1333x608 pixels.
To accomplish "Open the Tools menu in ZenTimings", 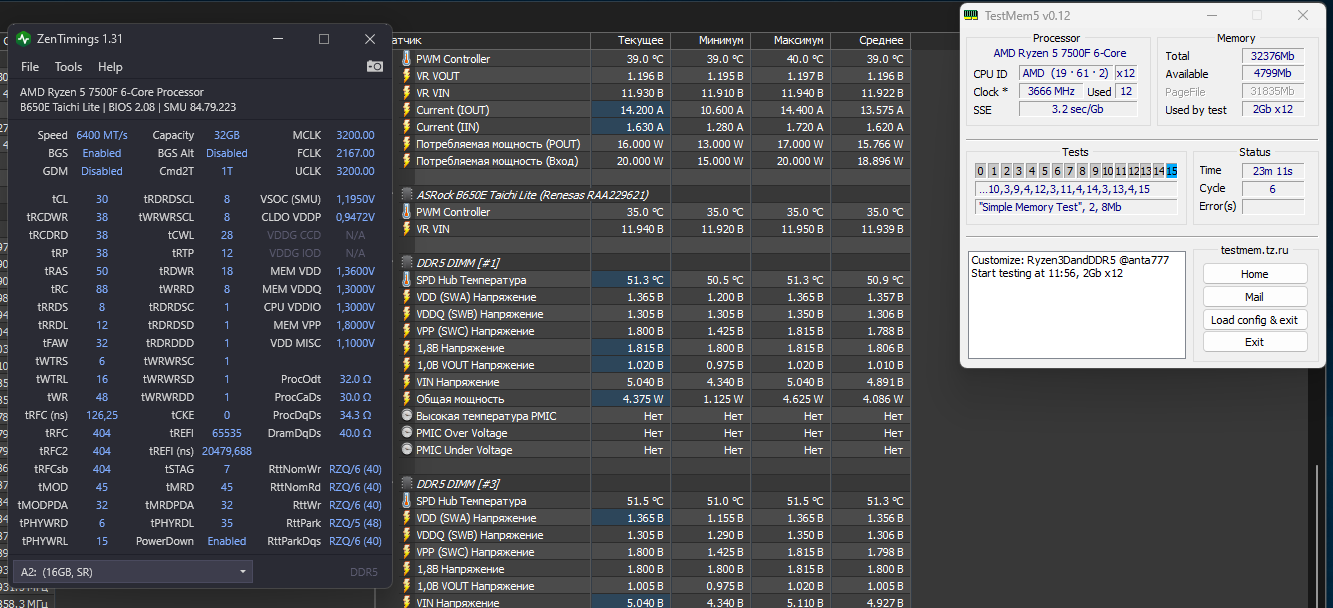I will tap(68, 67).
